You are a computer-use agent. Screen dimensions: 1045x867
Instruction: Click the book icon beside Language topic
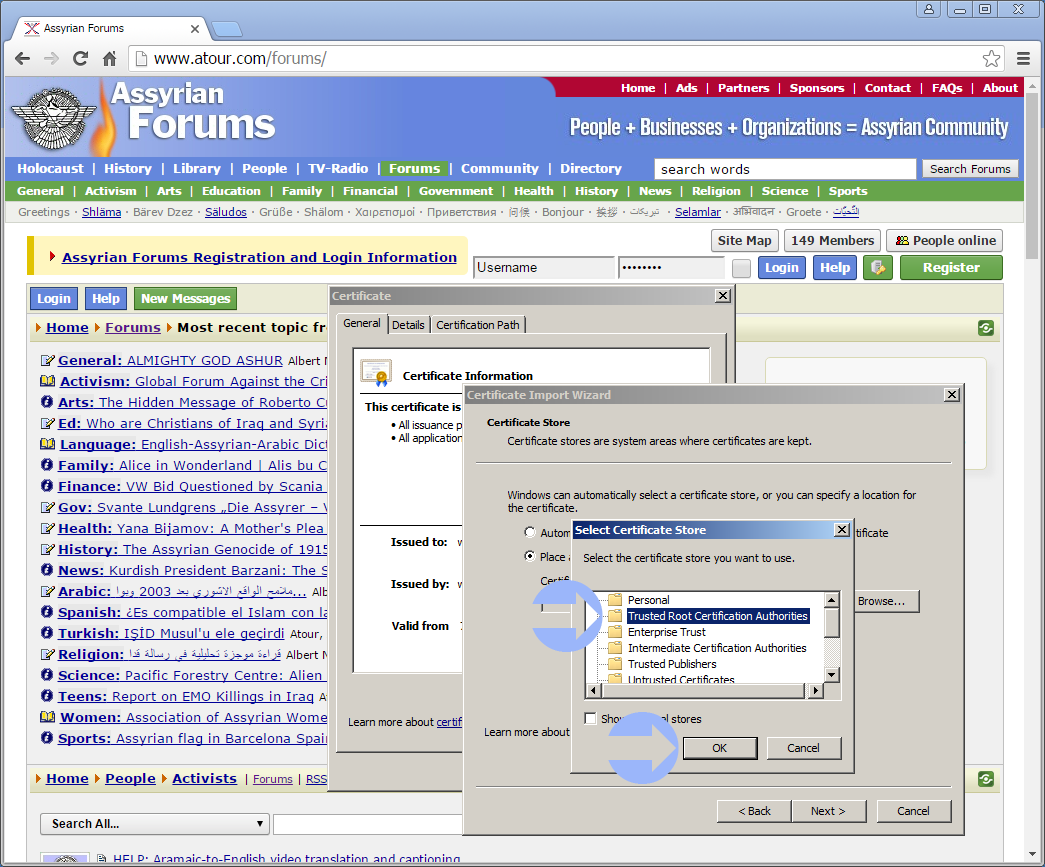(x=47, y=444)
